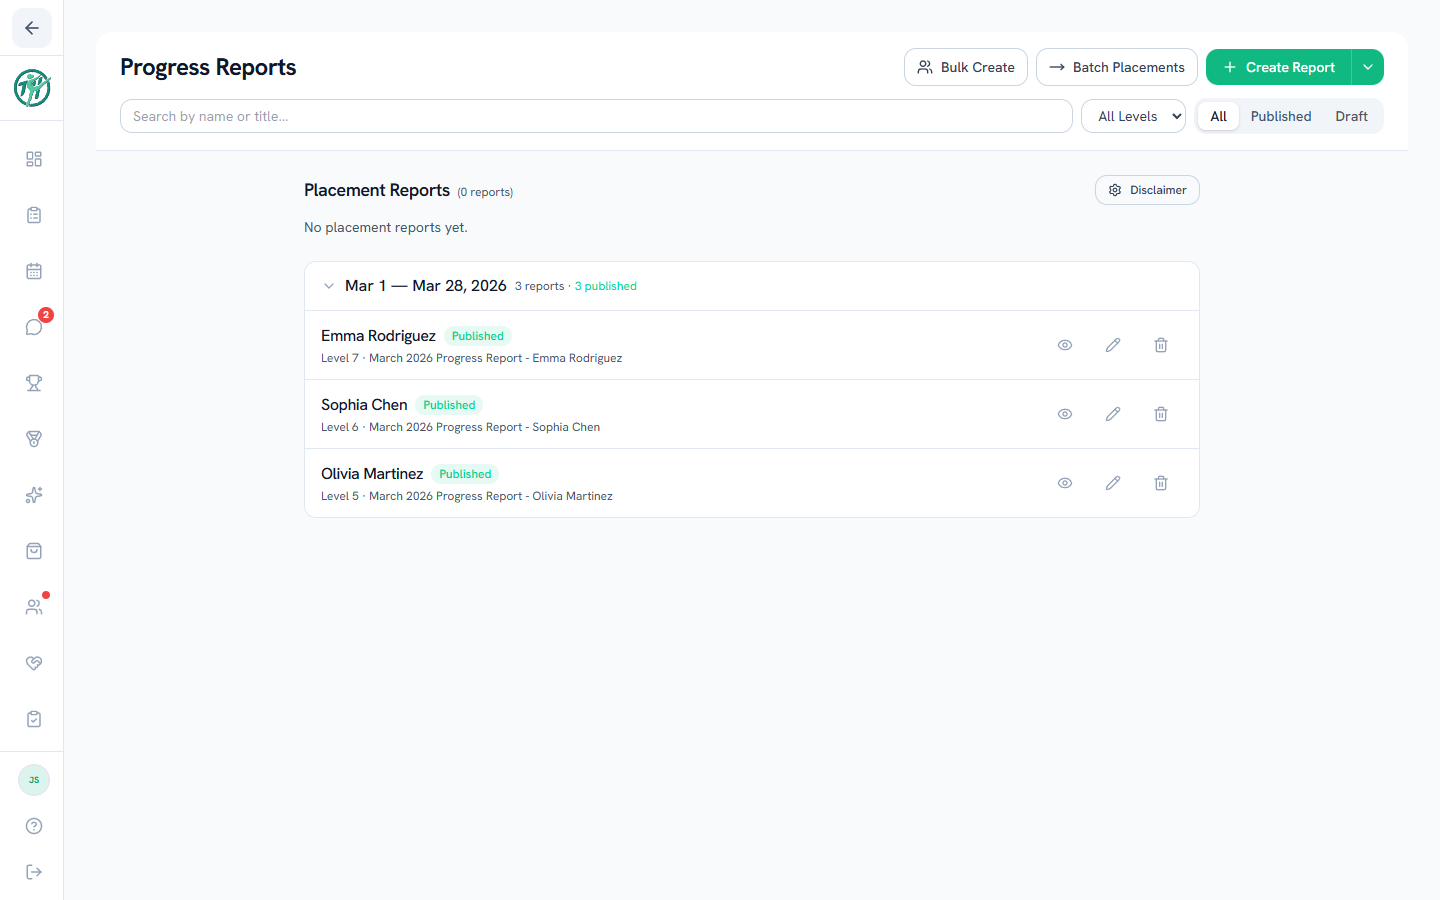Screen dimensions: 1440x900
Task: Click the Bulk Create button
Action: 966,67
